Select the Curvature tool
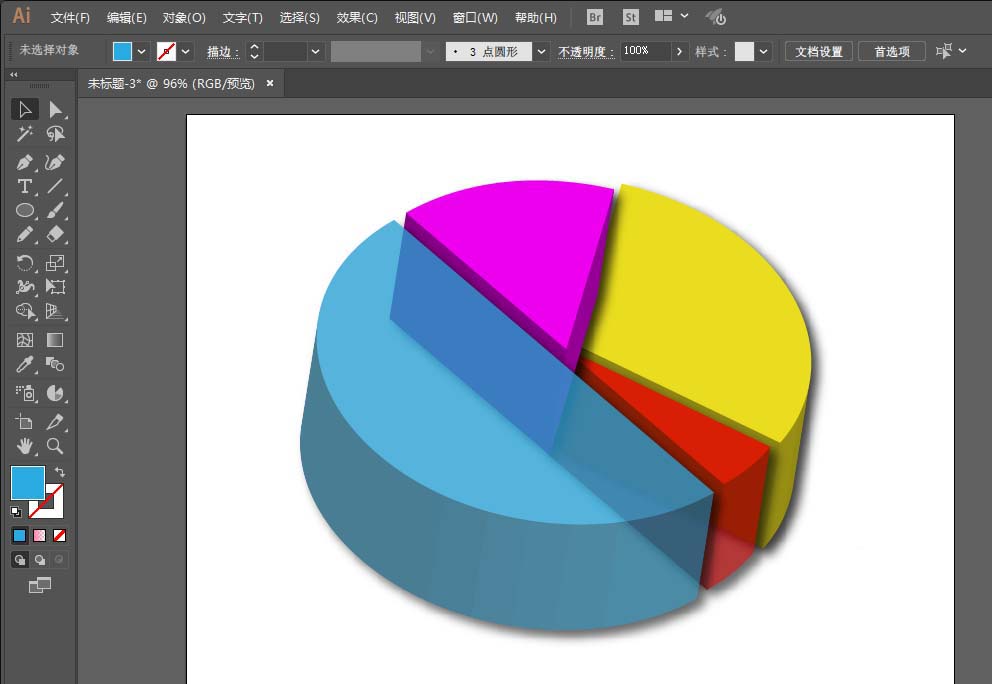992x684 pixels. pyautogui.click(x=55, y=163)
